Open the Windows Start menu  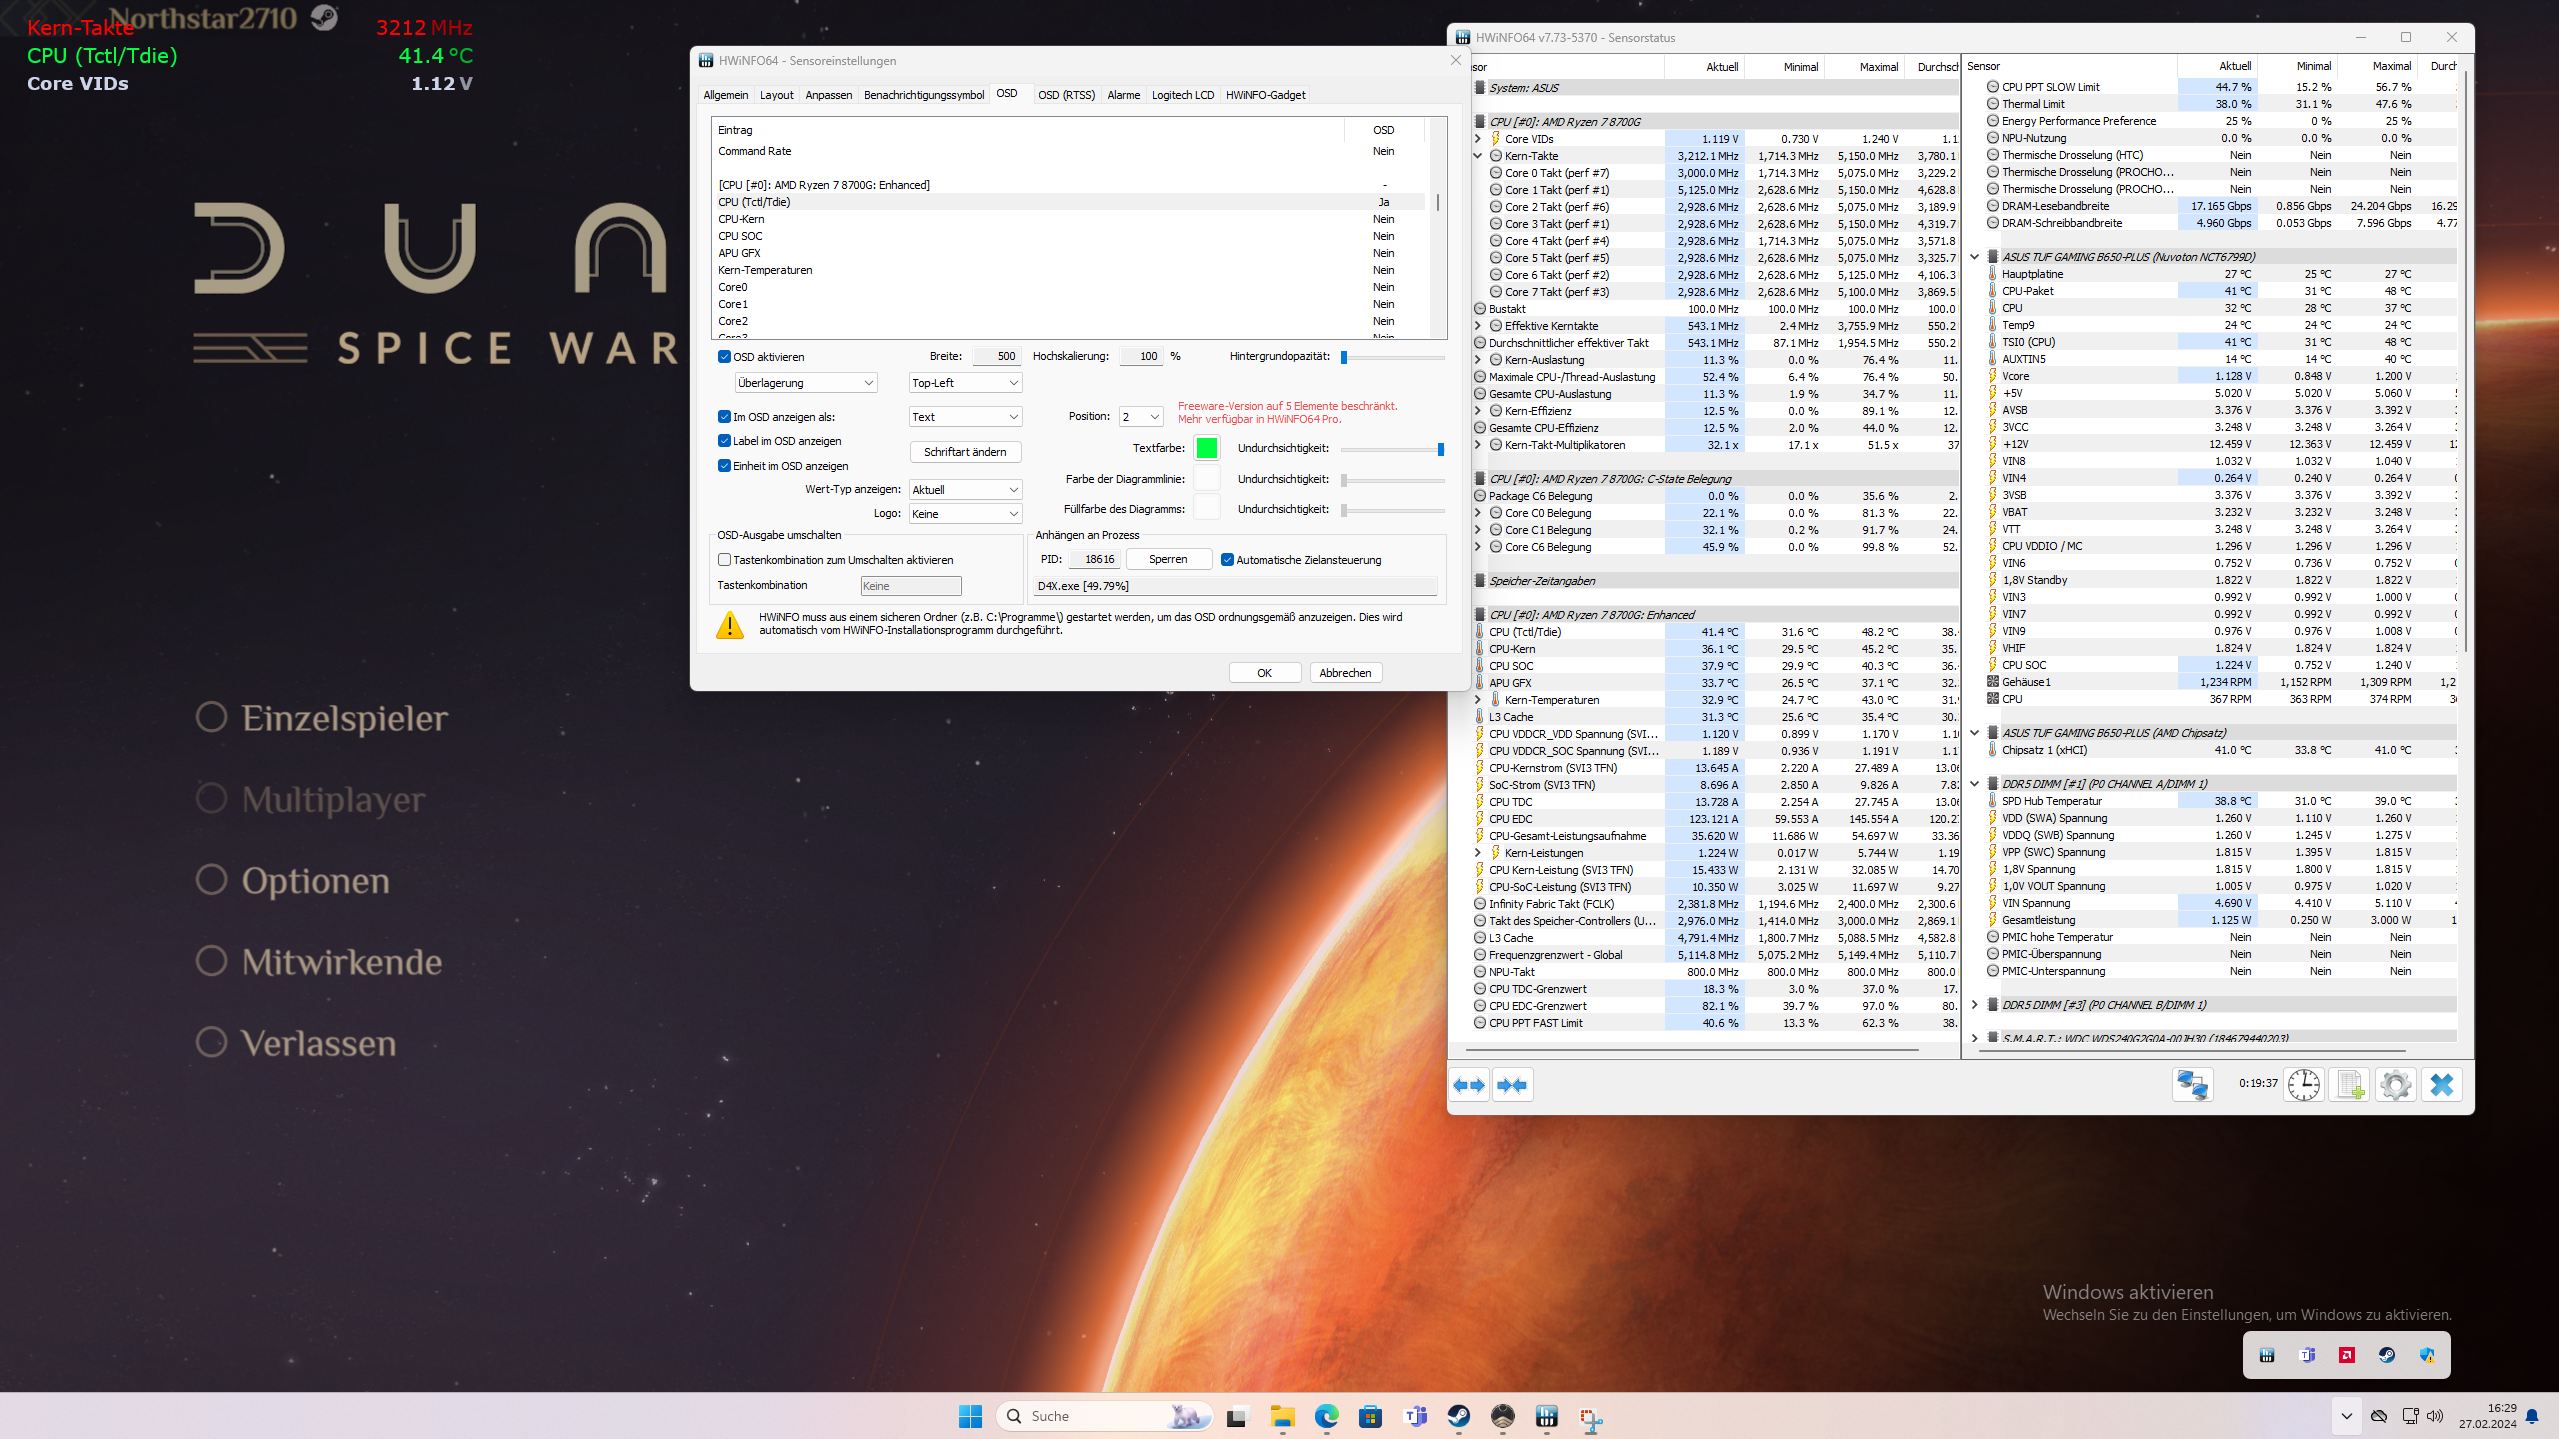(970, 1416)
